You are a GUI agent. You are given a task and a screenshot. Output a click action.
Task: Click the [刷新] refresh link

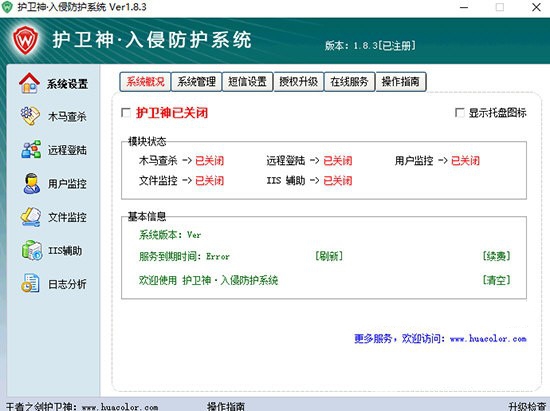pos(329,256)
